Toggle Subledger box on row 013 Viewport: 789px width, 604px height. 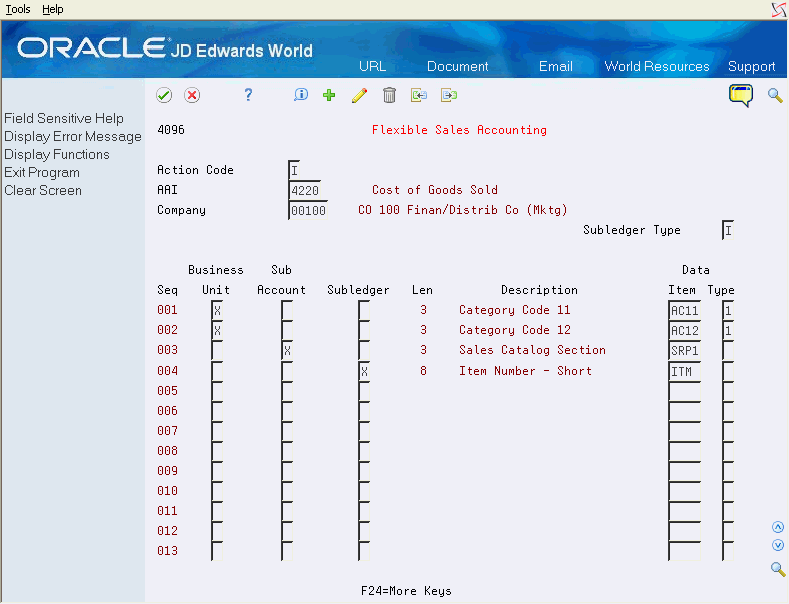[x=364, y=551]
